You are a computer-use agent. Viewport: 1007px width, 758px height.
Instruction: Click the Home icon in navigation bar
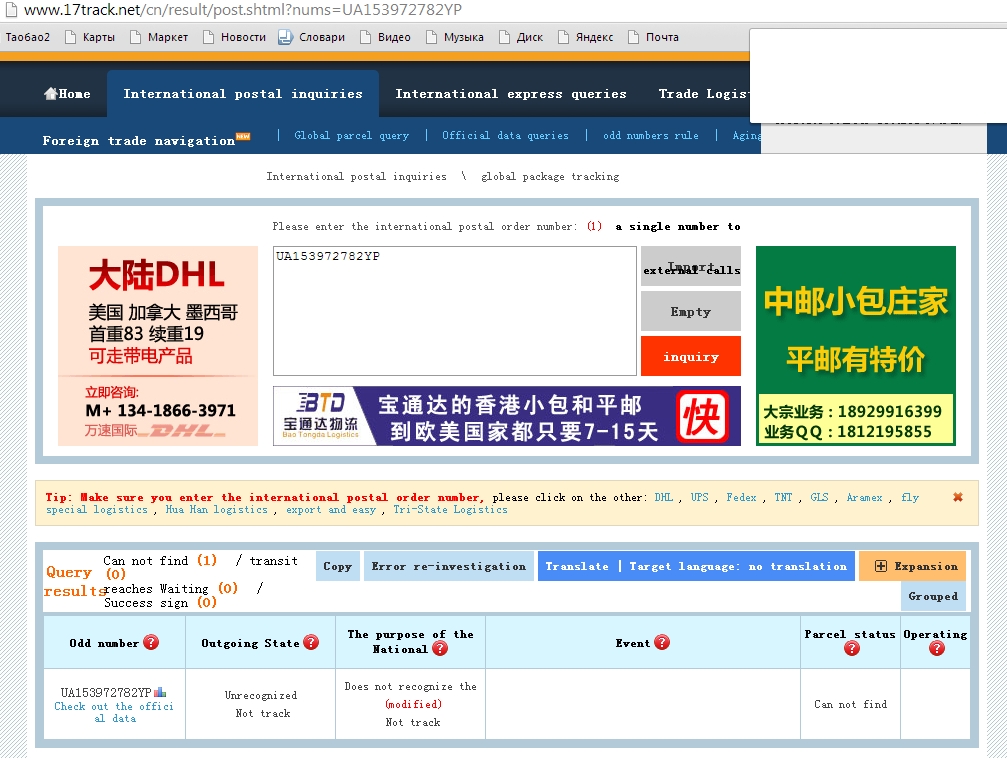51,94
